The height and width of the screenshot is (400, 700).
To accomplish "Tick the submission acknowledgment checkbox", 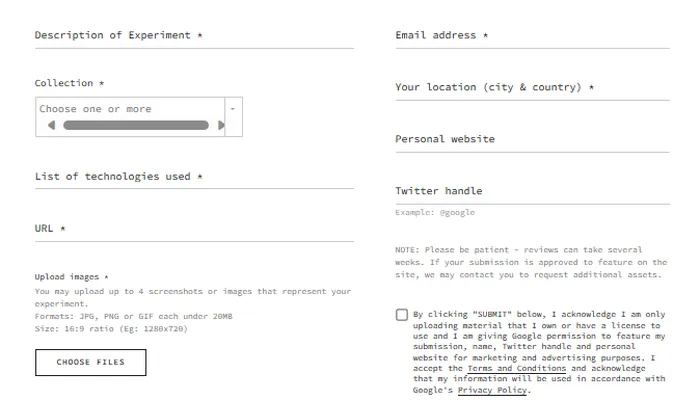I will (402, 314).
